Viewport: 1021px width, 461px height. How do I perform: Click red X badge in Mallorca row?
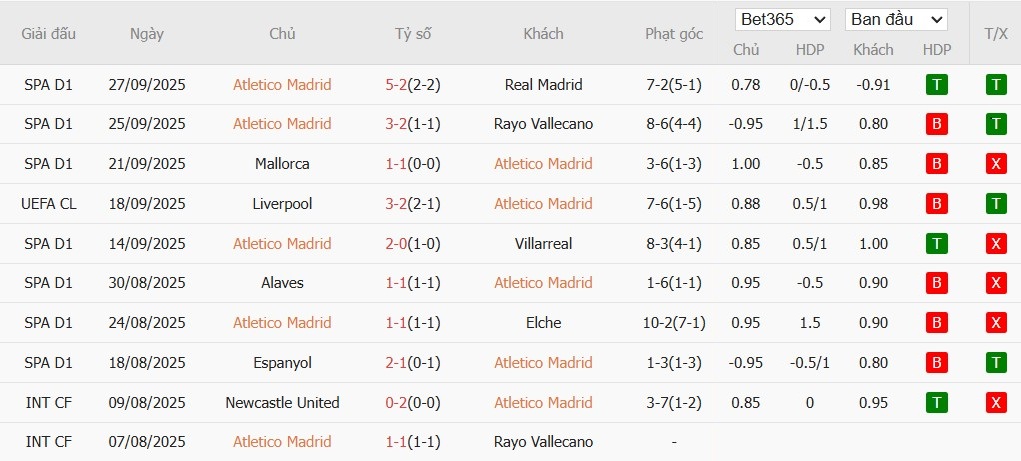click(996, 164)
